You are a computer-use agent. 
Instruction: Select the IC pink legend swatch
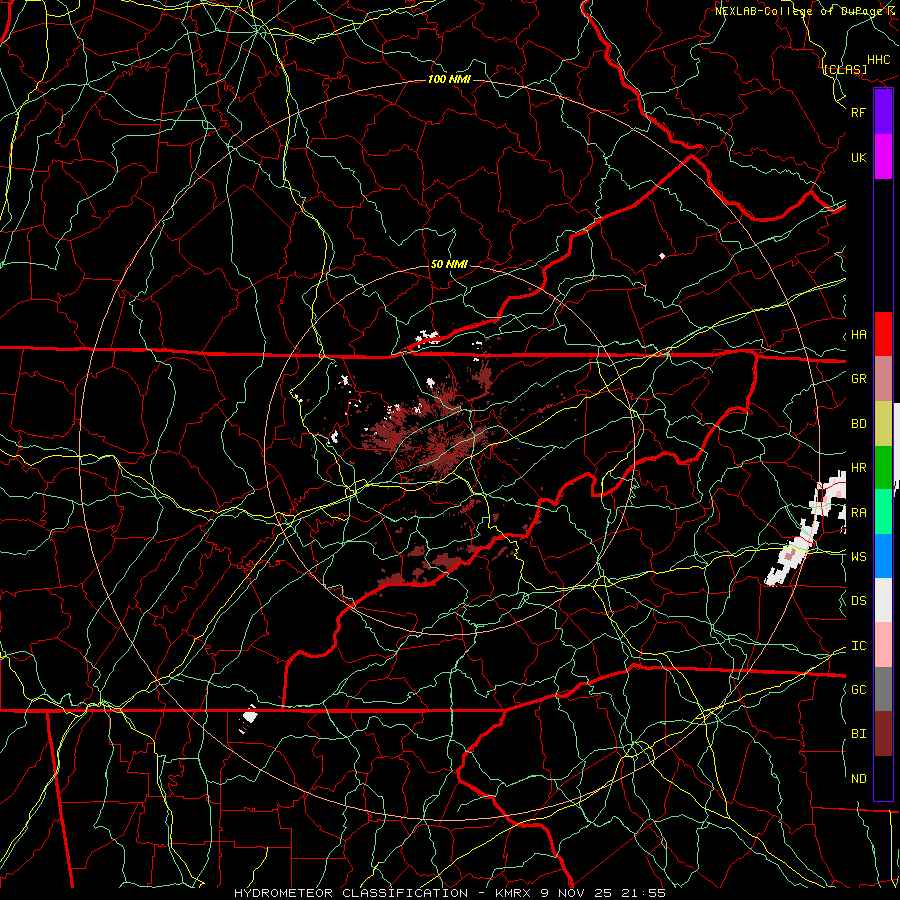coord(883,645)
